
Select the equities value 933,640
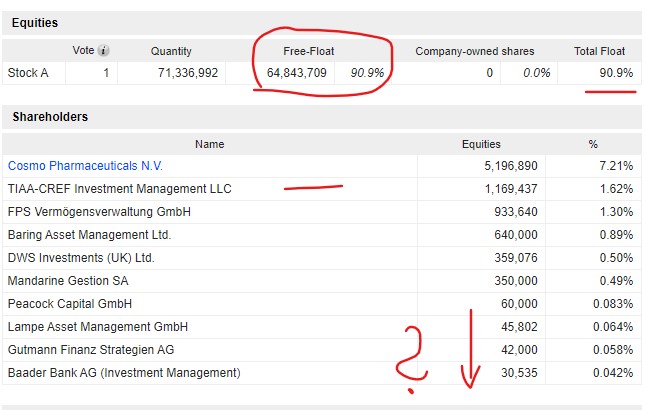coord(516,212)
